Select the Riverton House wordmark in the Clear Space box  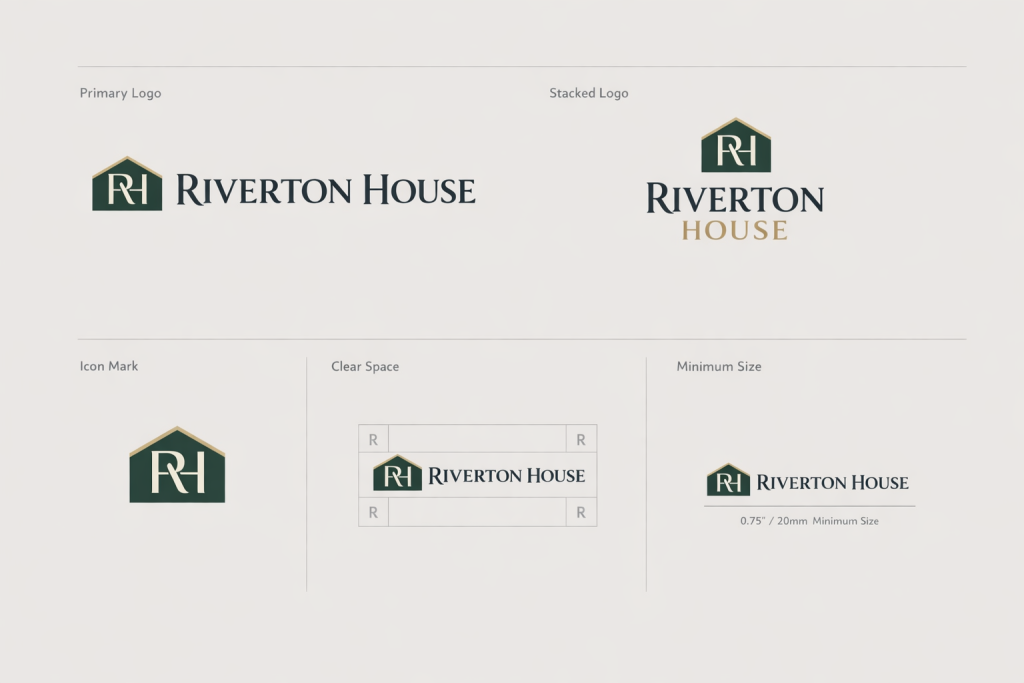point(506,476)
